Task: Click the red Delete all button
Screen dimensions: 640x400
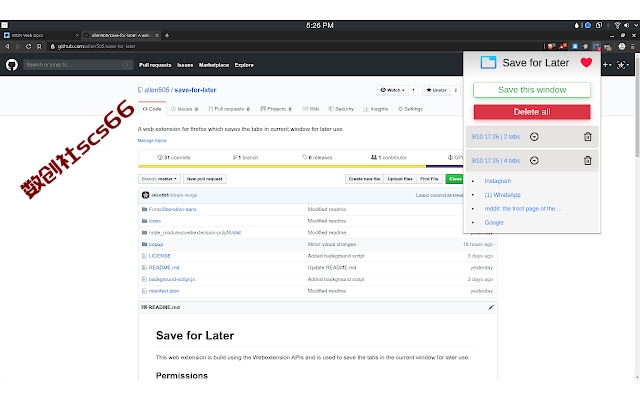Action: coord(532,112)
